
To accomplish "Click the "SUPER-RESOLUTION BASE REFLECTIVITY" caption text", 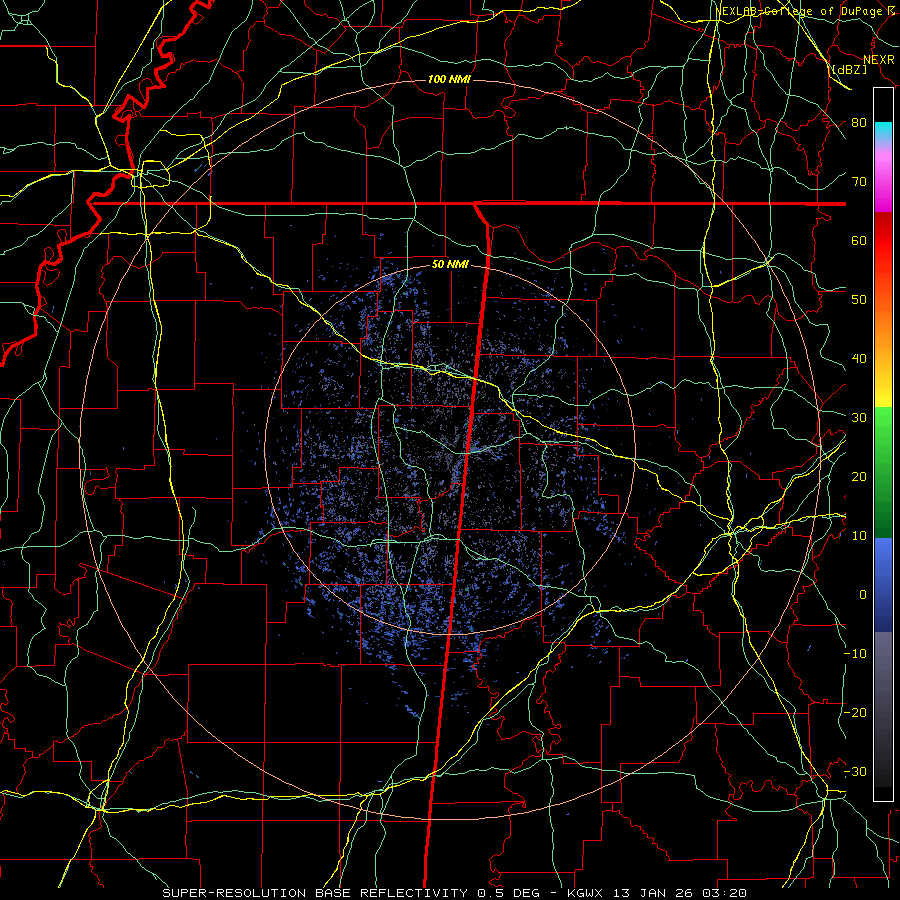I will pos(315,893).
